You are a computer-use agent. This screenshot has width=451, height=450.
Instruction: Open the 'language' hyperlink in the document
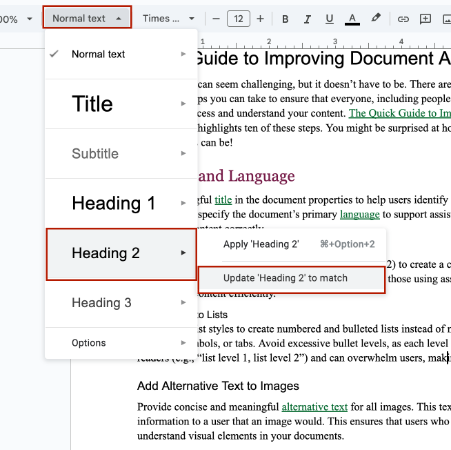tap(360, 214)
